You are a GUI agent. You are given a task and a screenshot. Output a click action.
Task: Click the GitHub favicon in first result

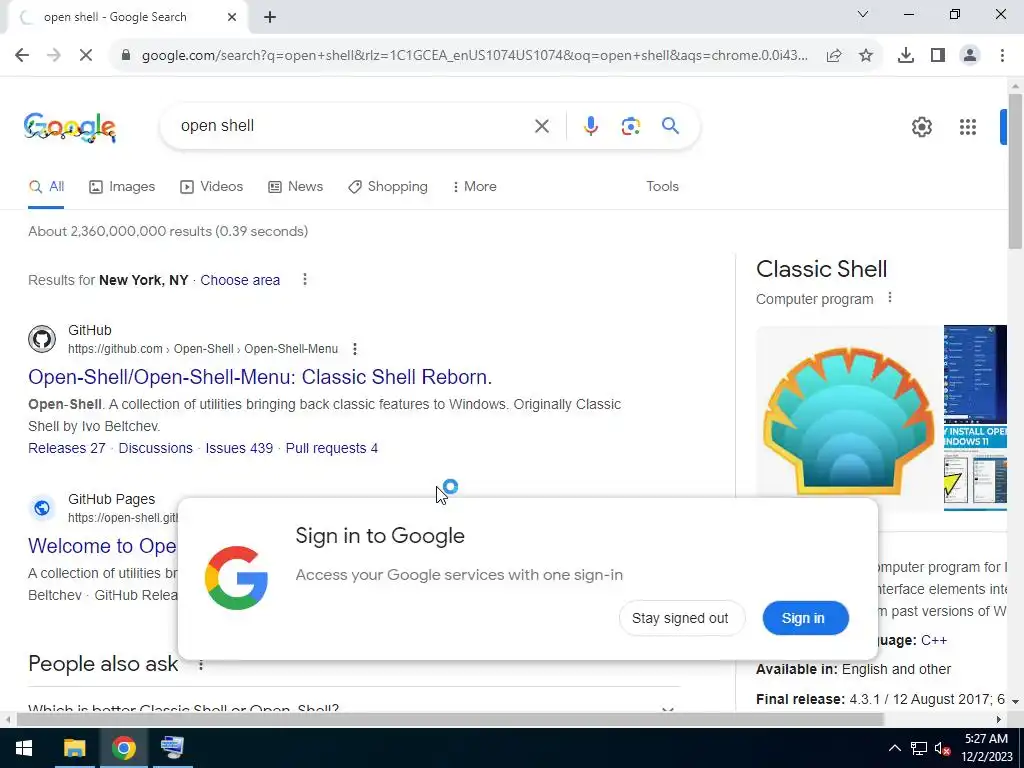click(42, 339)
